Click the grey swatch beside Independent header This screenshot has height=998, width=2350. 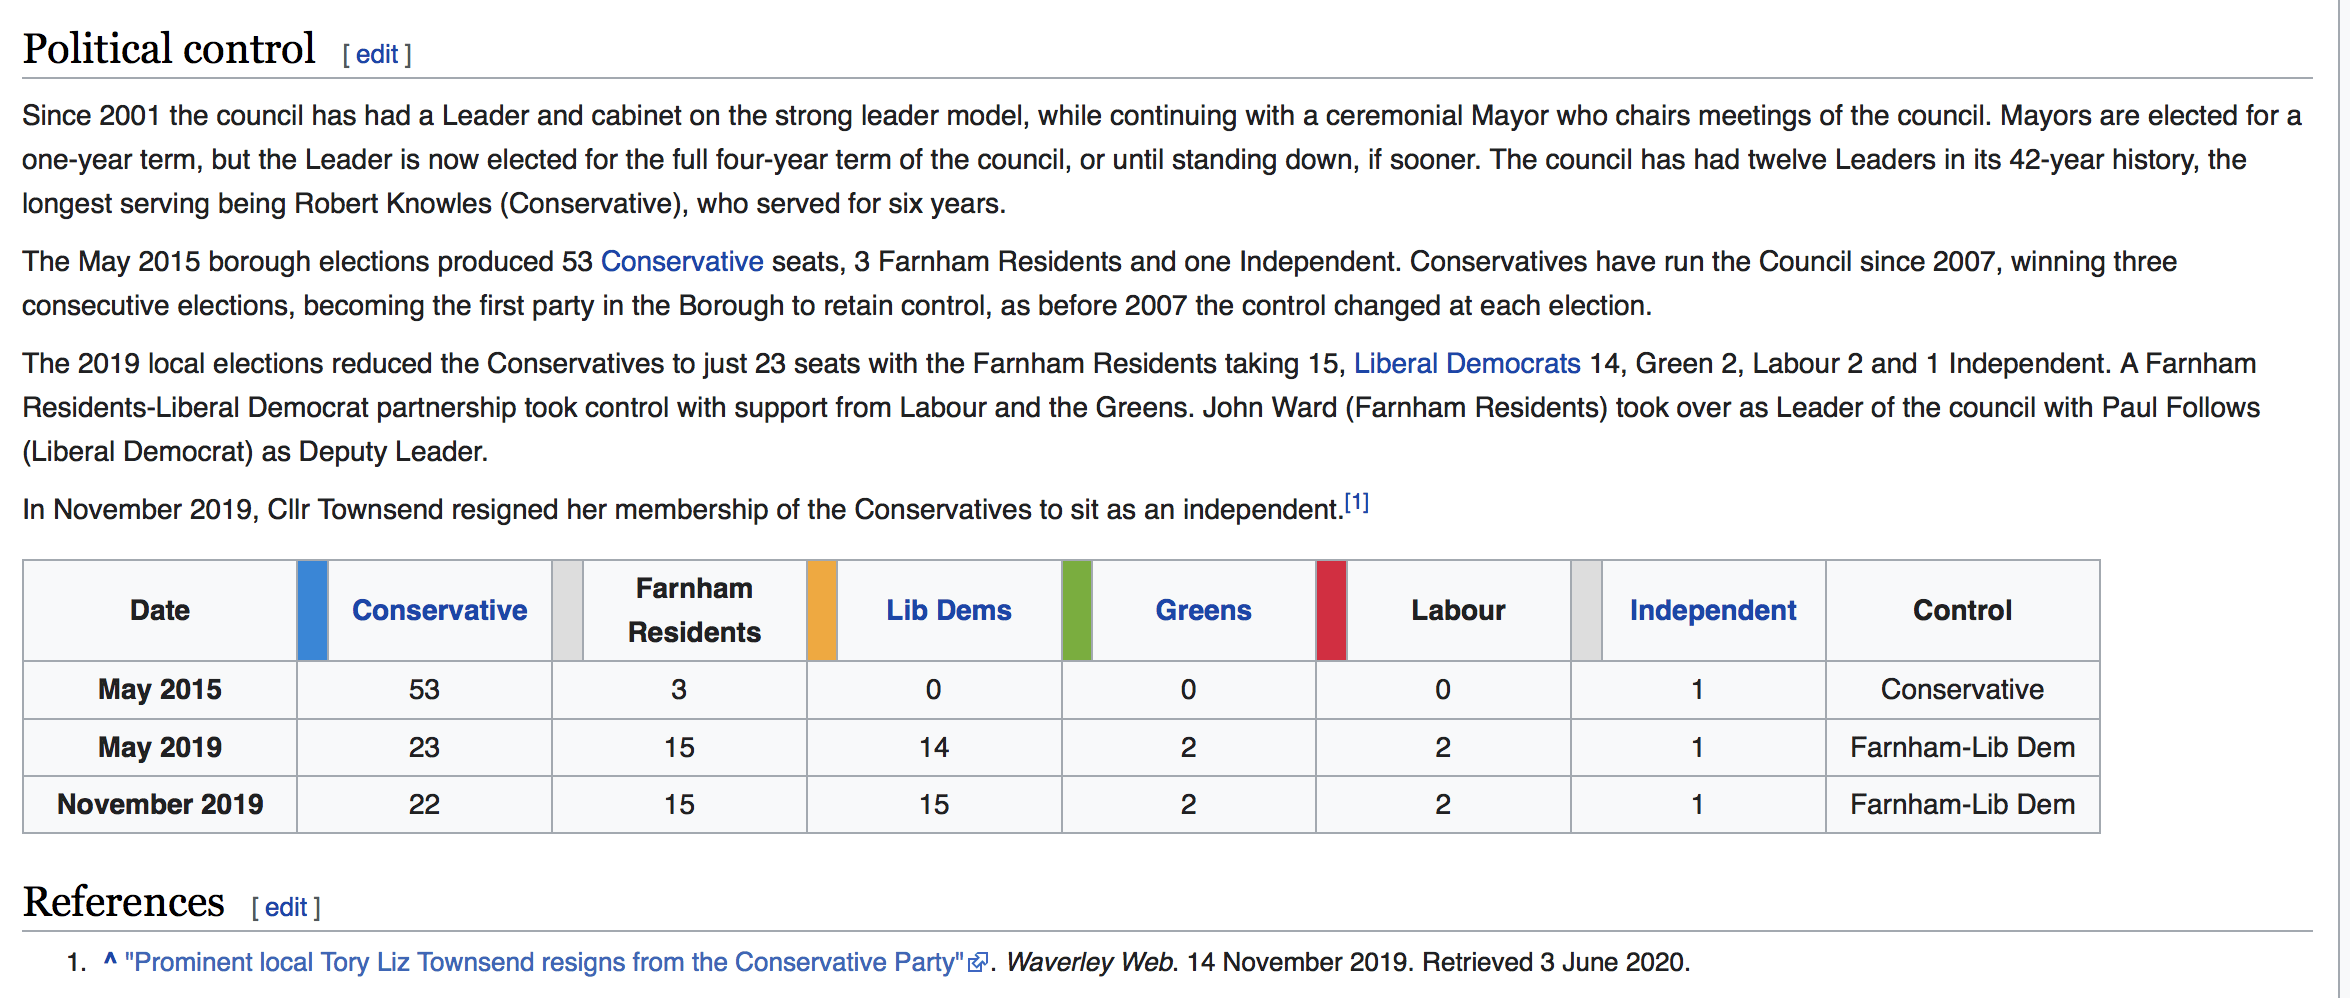pos(1586,610)
